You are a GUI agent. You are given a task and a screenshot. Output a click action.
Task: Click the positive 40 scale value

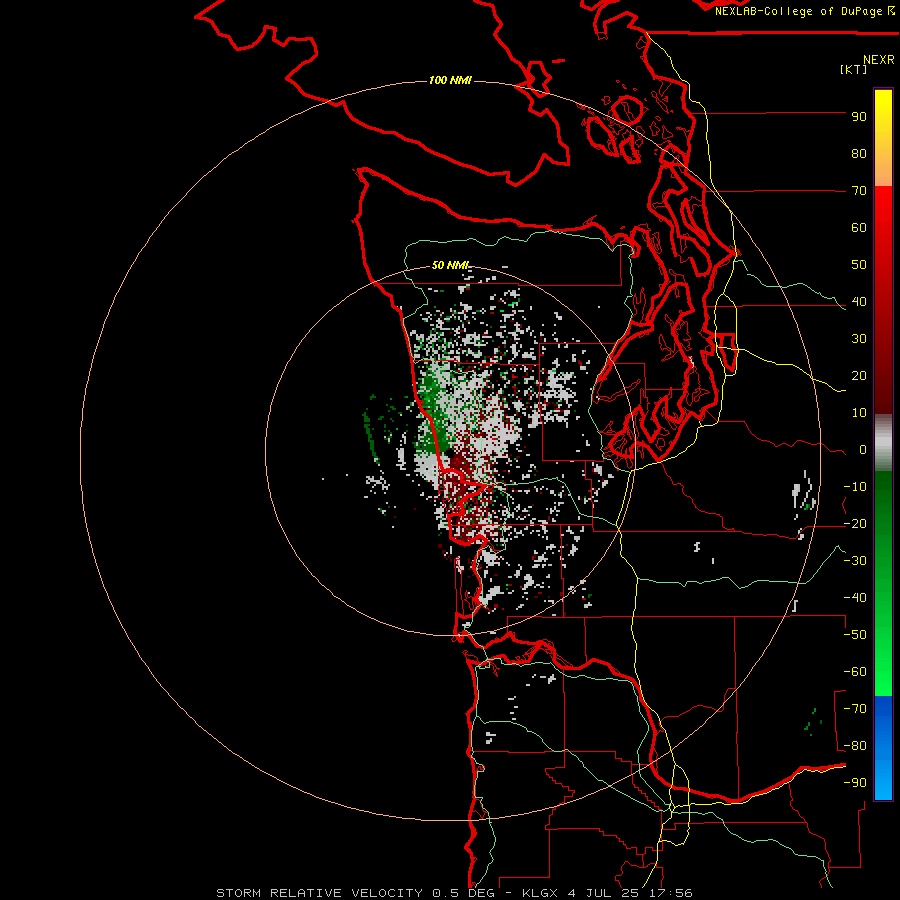(x=859, y=302)
